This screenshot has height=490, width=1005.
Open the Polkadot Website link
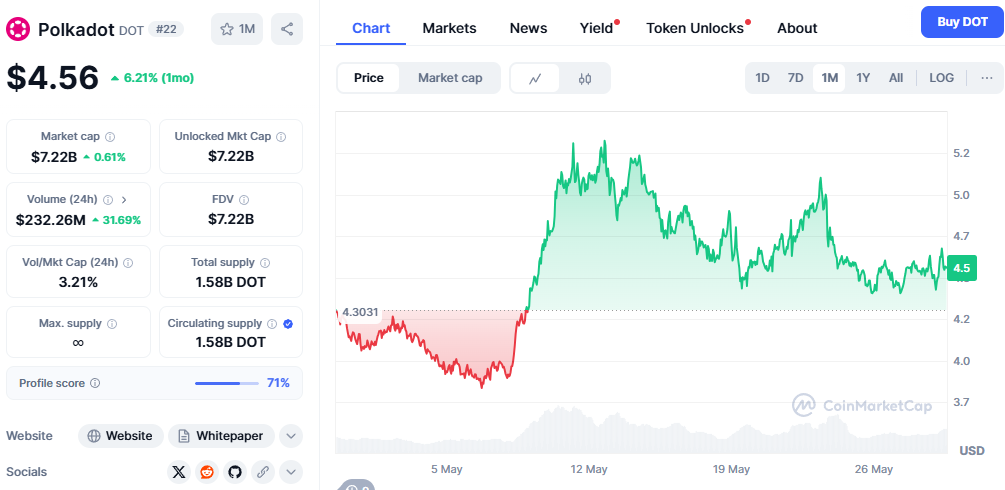click(x=120, y=436)
